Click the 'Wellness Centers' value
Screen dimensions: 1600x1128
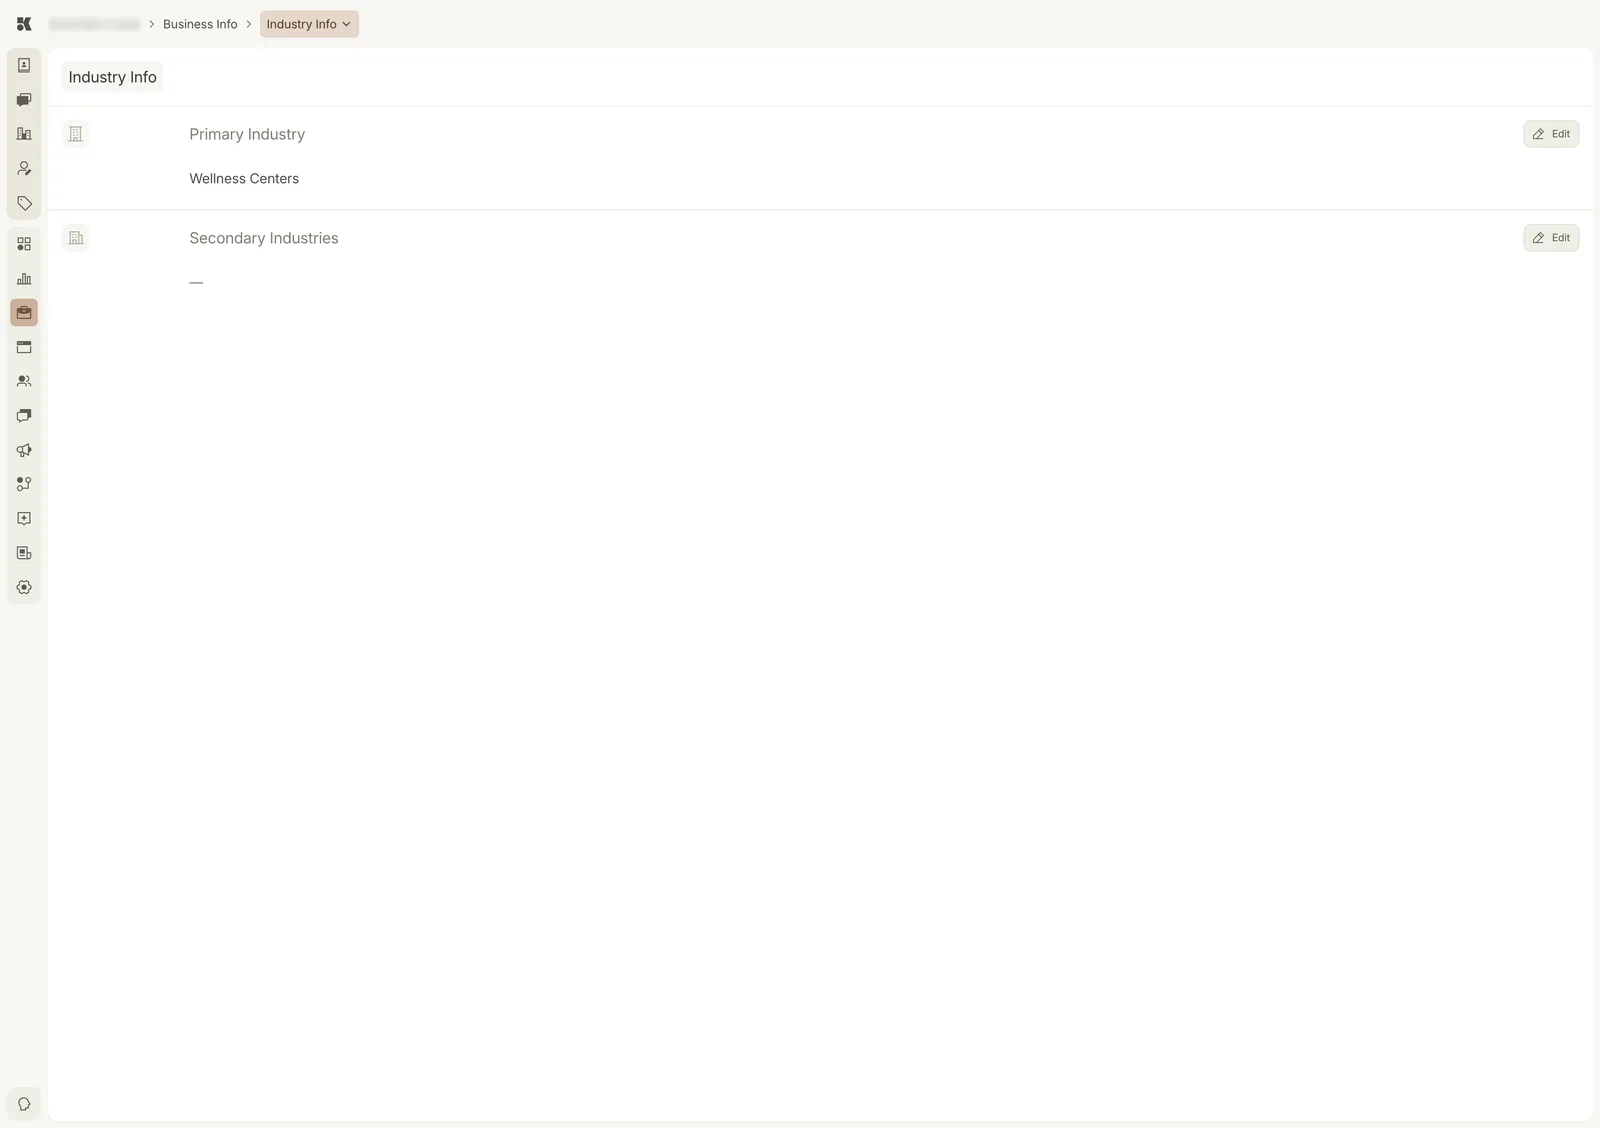coord(244,179)
